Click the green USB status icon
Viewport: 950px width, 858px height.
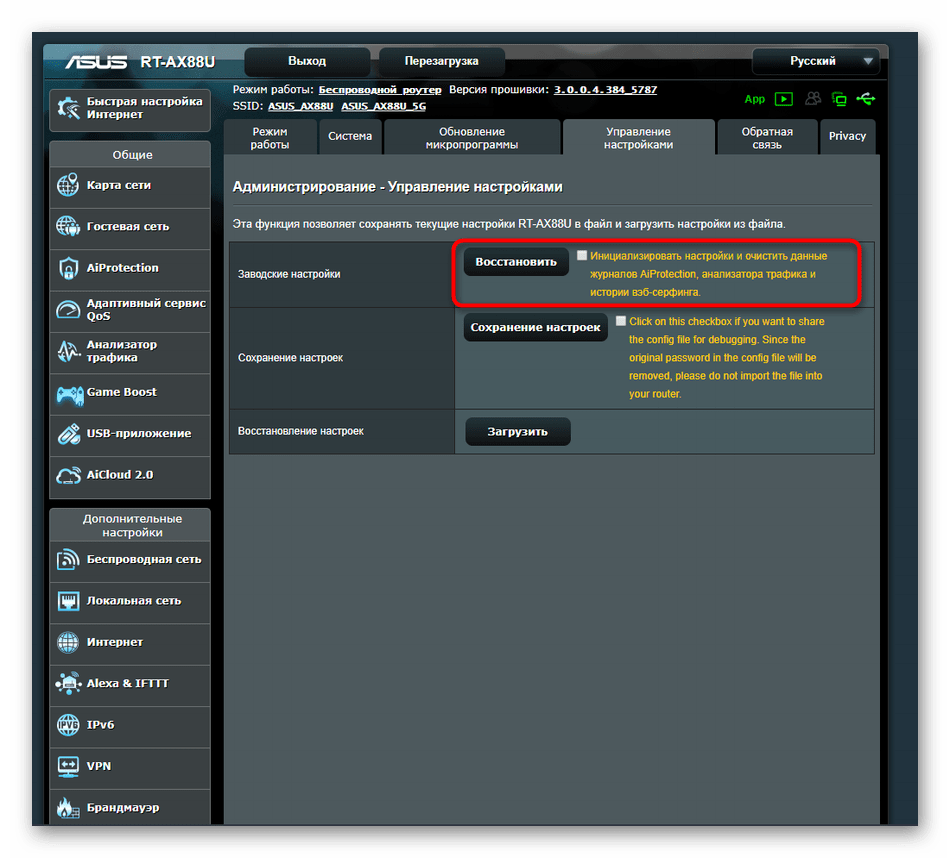[x=866, y=98]
